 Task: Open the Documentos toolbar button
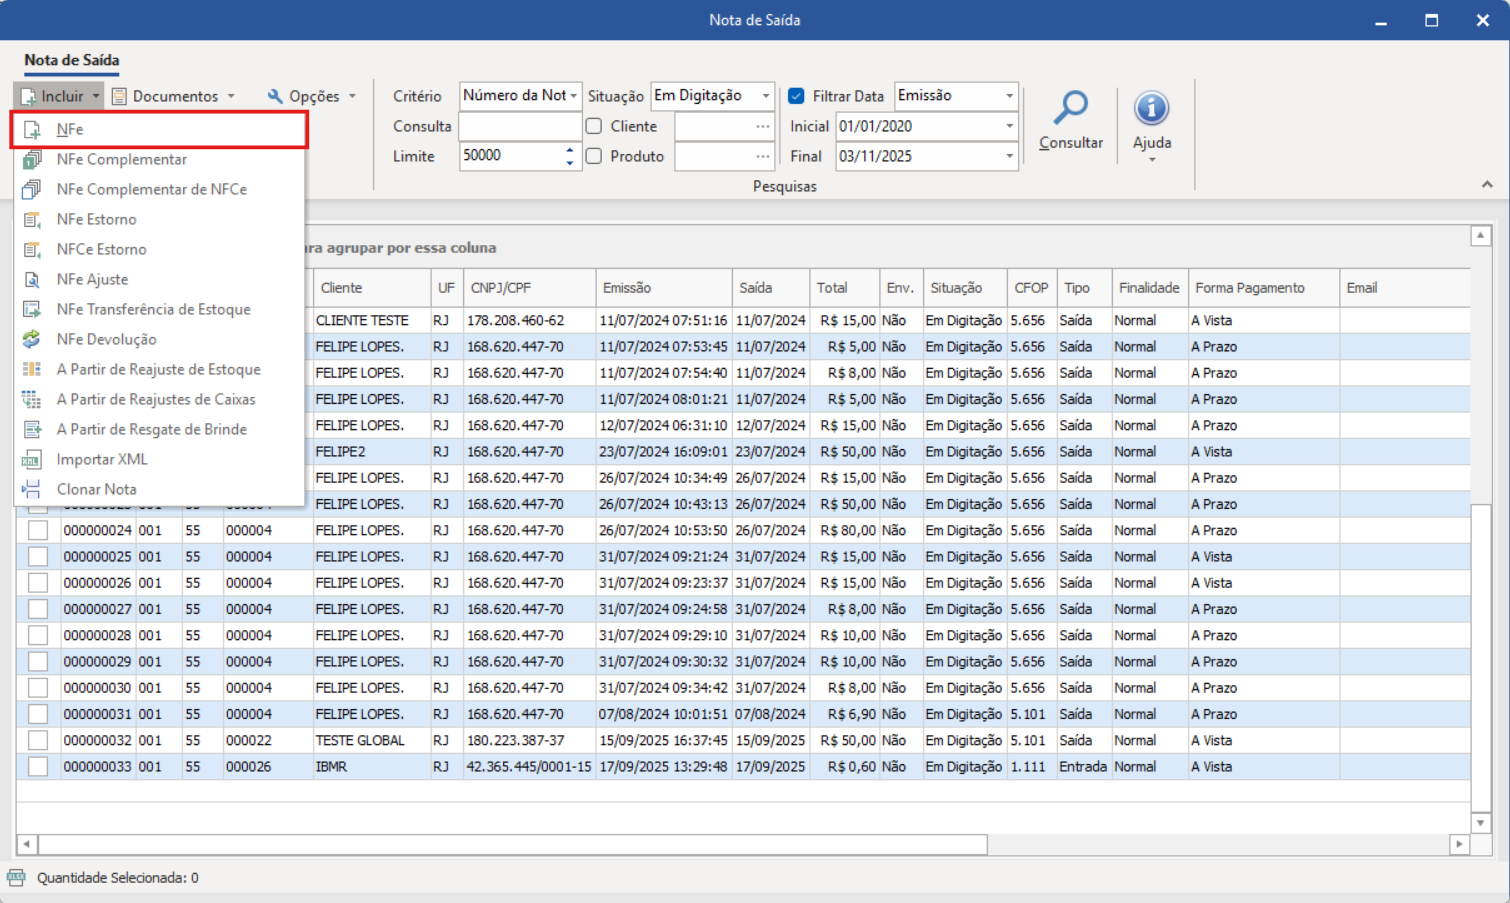point(174,96)
